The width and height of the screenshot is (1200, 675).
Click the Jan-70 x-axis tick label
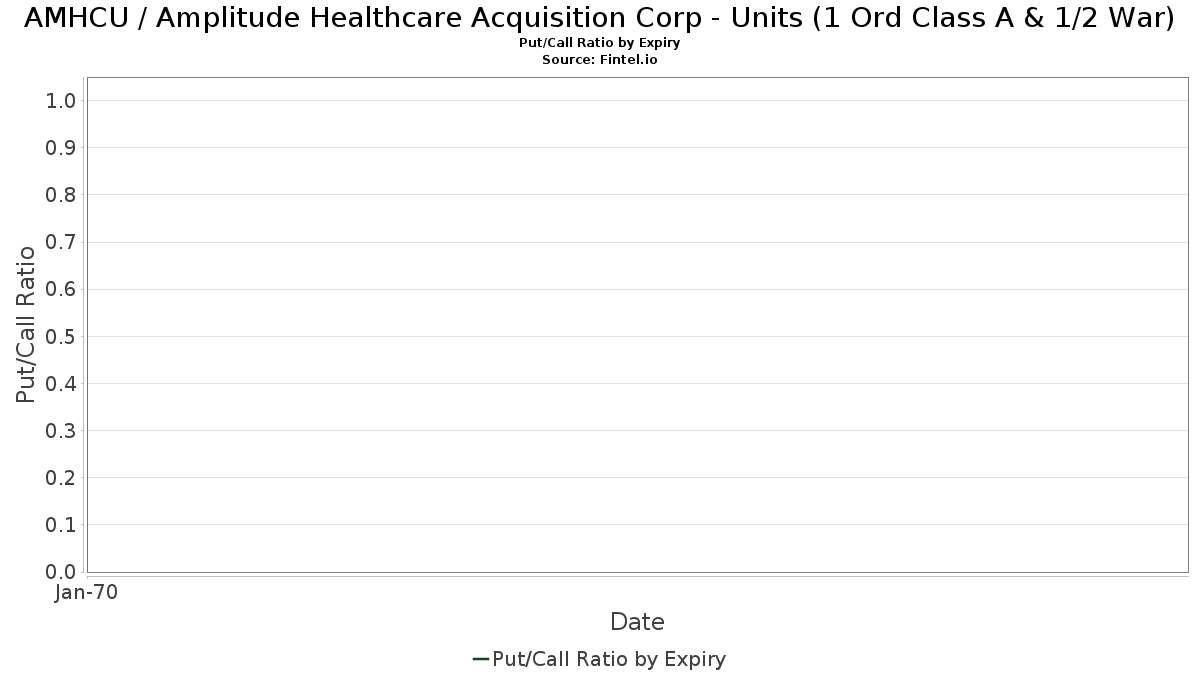pos(87,593)
